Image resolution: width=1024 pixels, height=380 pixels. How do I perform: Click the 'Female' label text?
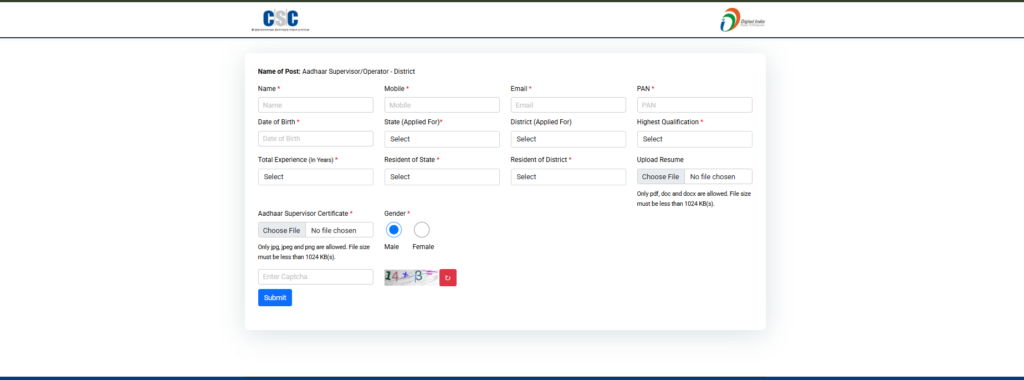click(x=423, y=247)
